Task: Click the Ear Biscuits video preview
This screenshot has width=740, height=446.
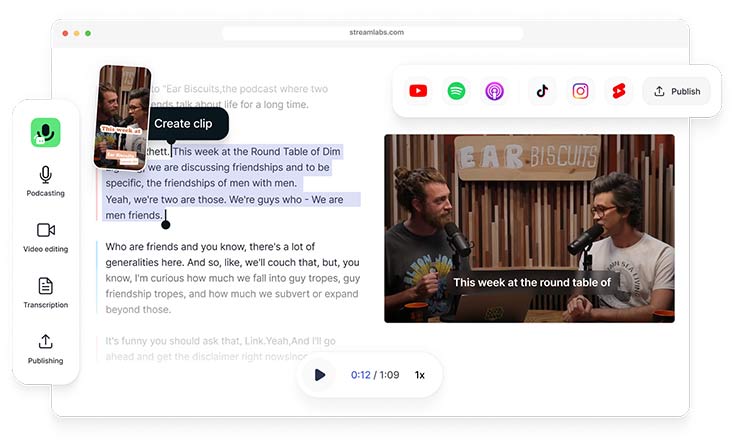Action: (x=529, y=228)
